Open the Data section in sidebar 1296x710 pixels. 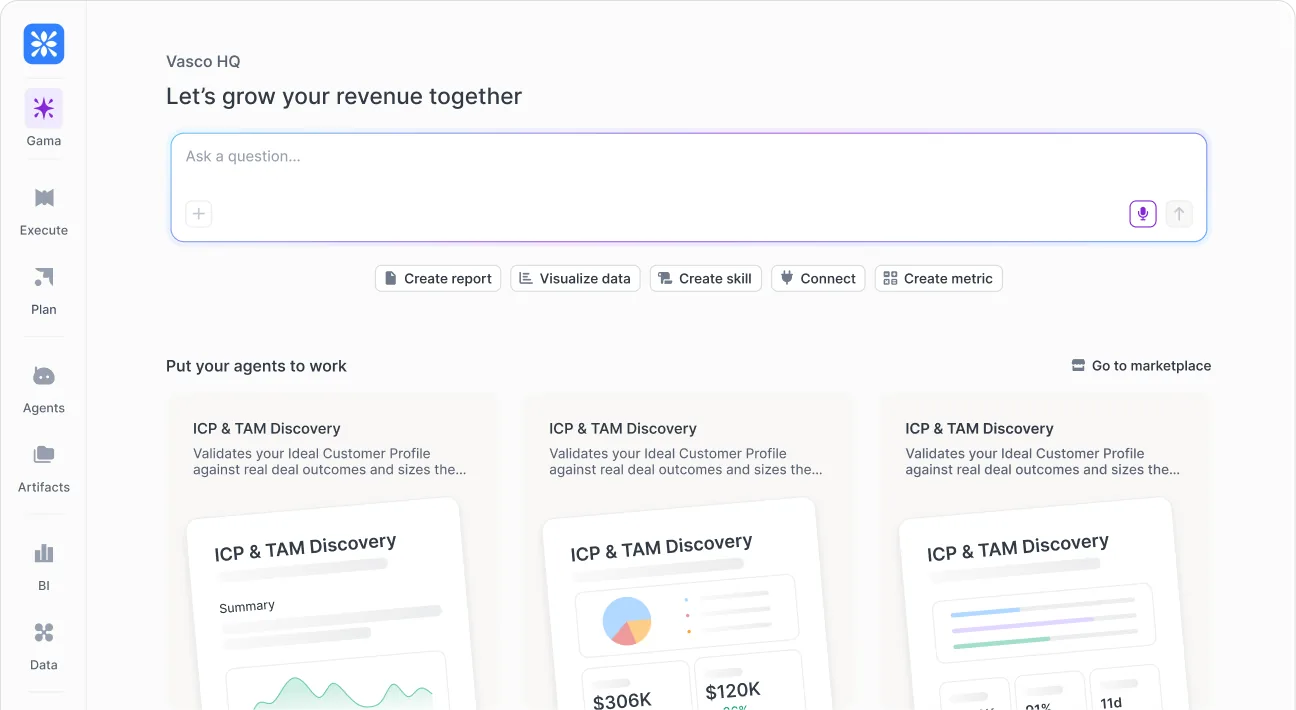(x=44, y=645)
